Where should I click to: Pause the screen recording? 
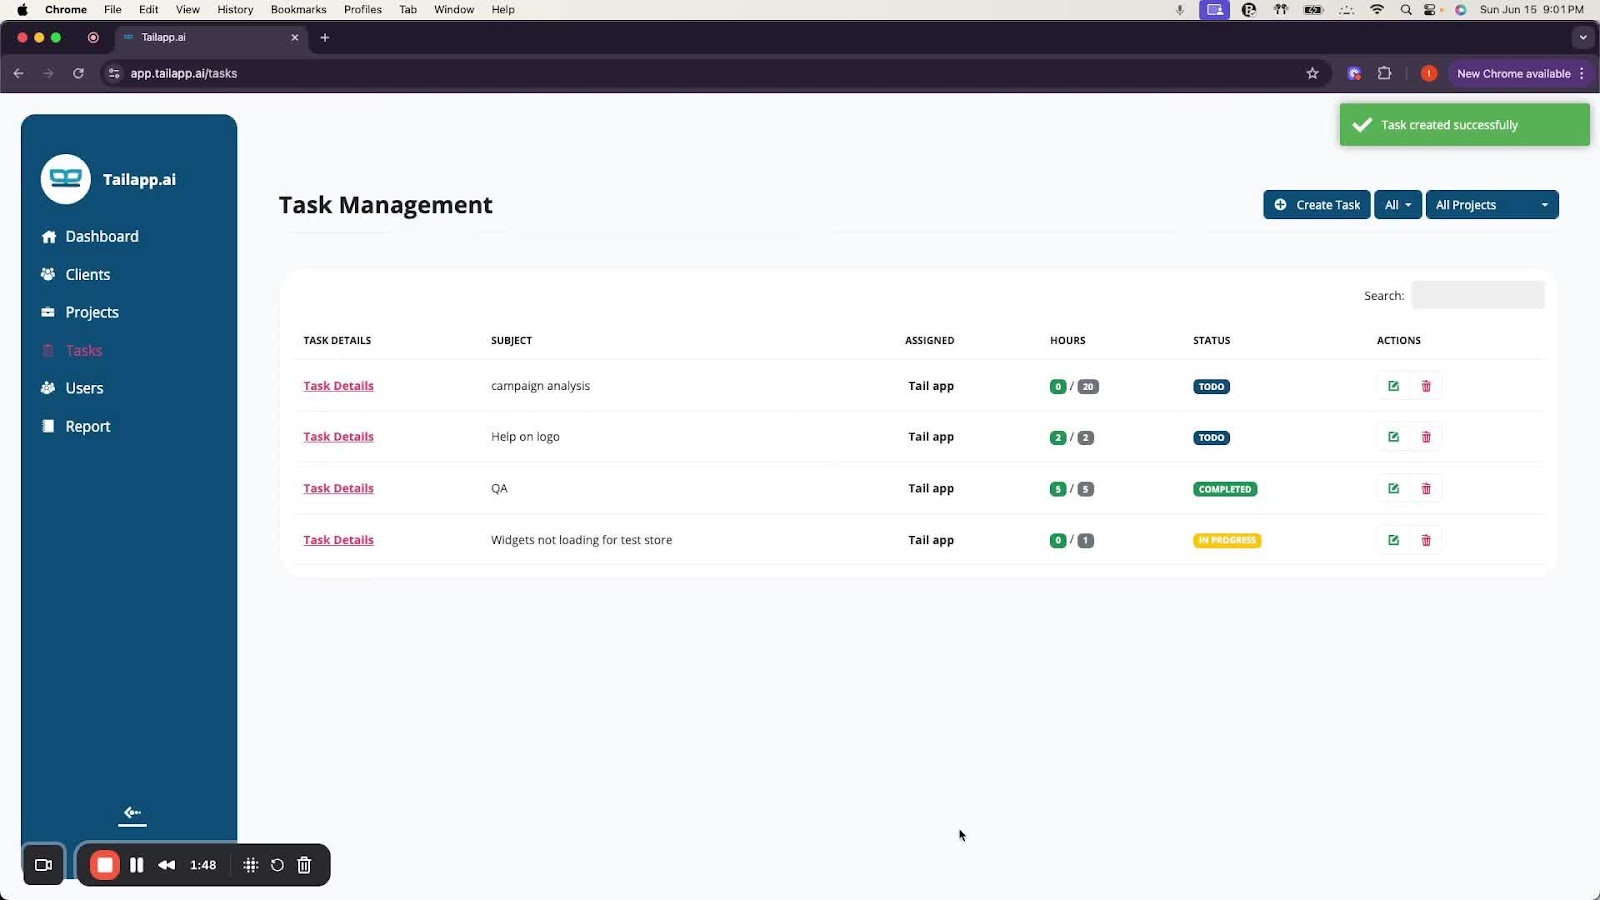click(137, 865)
